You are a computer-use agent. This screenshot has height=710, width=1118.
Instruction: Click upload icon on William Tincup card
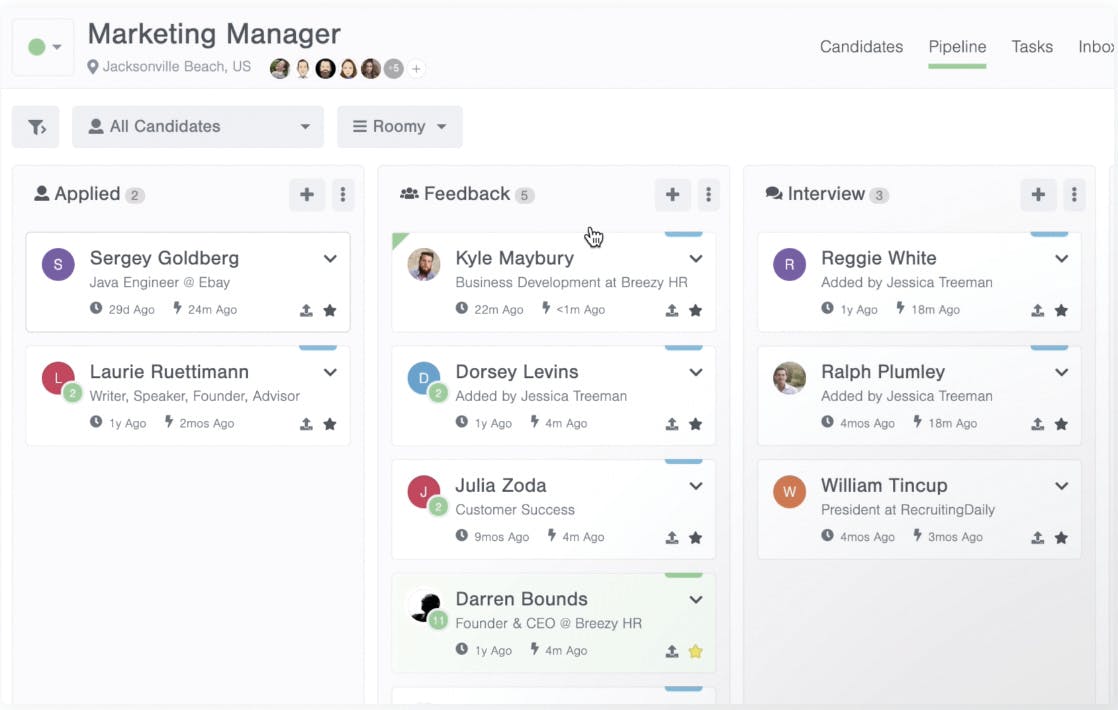tap(1038, 538)
